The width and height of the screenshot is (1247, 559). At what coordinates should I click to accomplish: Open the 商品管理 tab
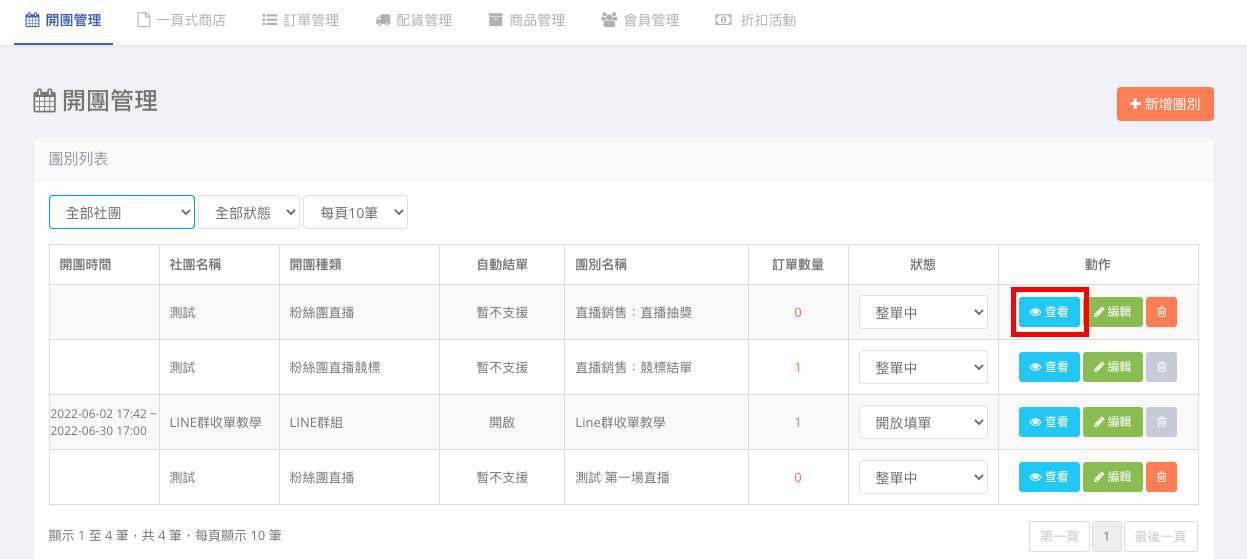[526, 20]
